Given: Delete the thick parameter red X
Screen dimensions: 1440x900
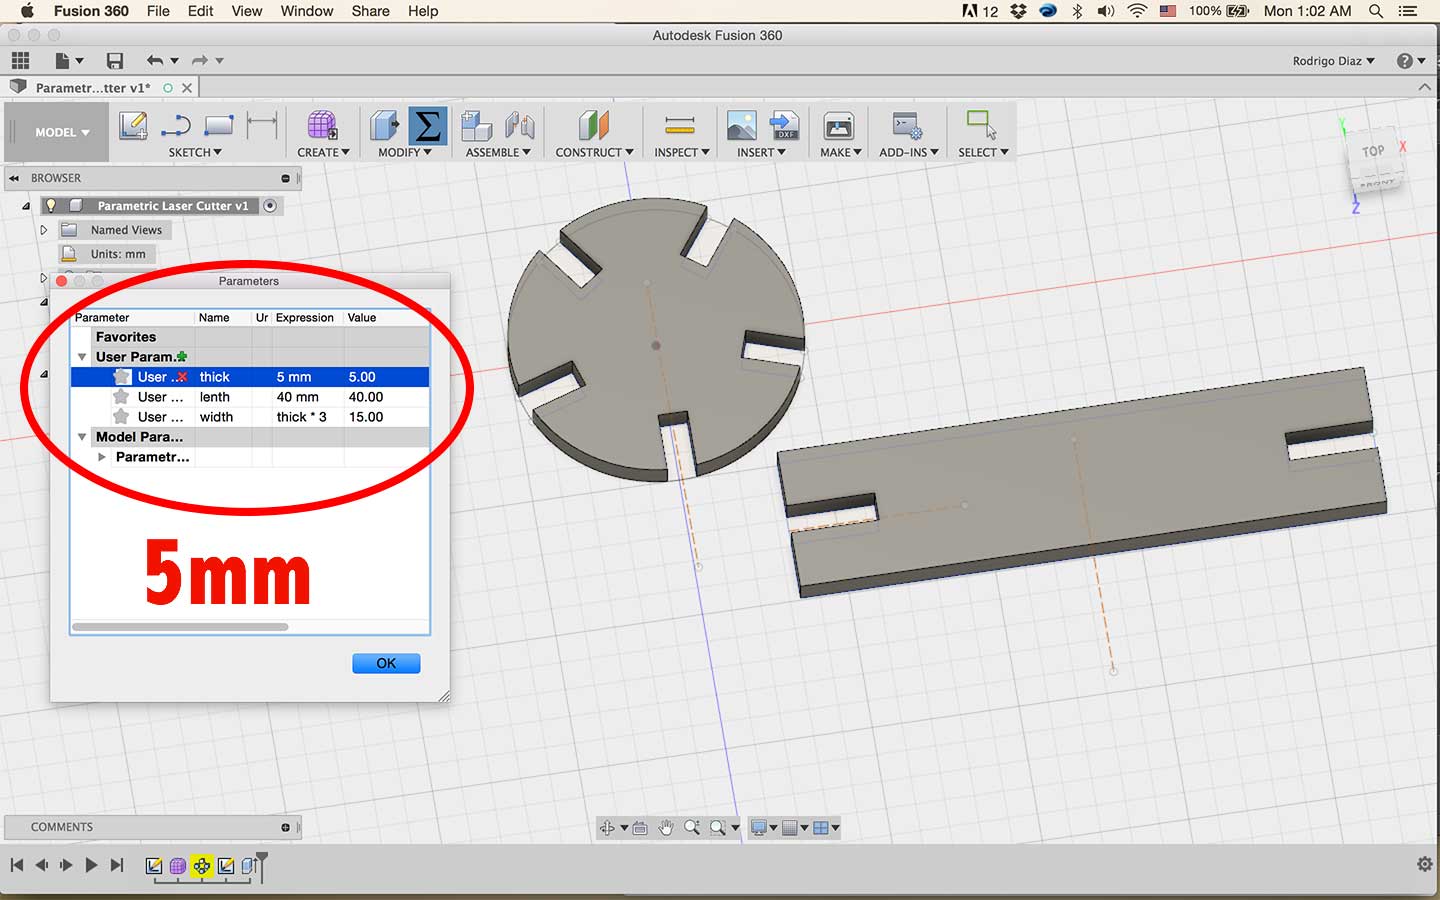Looking at the screenshot, I should click(182, 377).
